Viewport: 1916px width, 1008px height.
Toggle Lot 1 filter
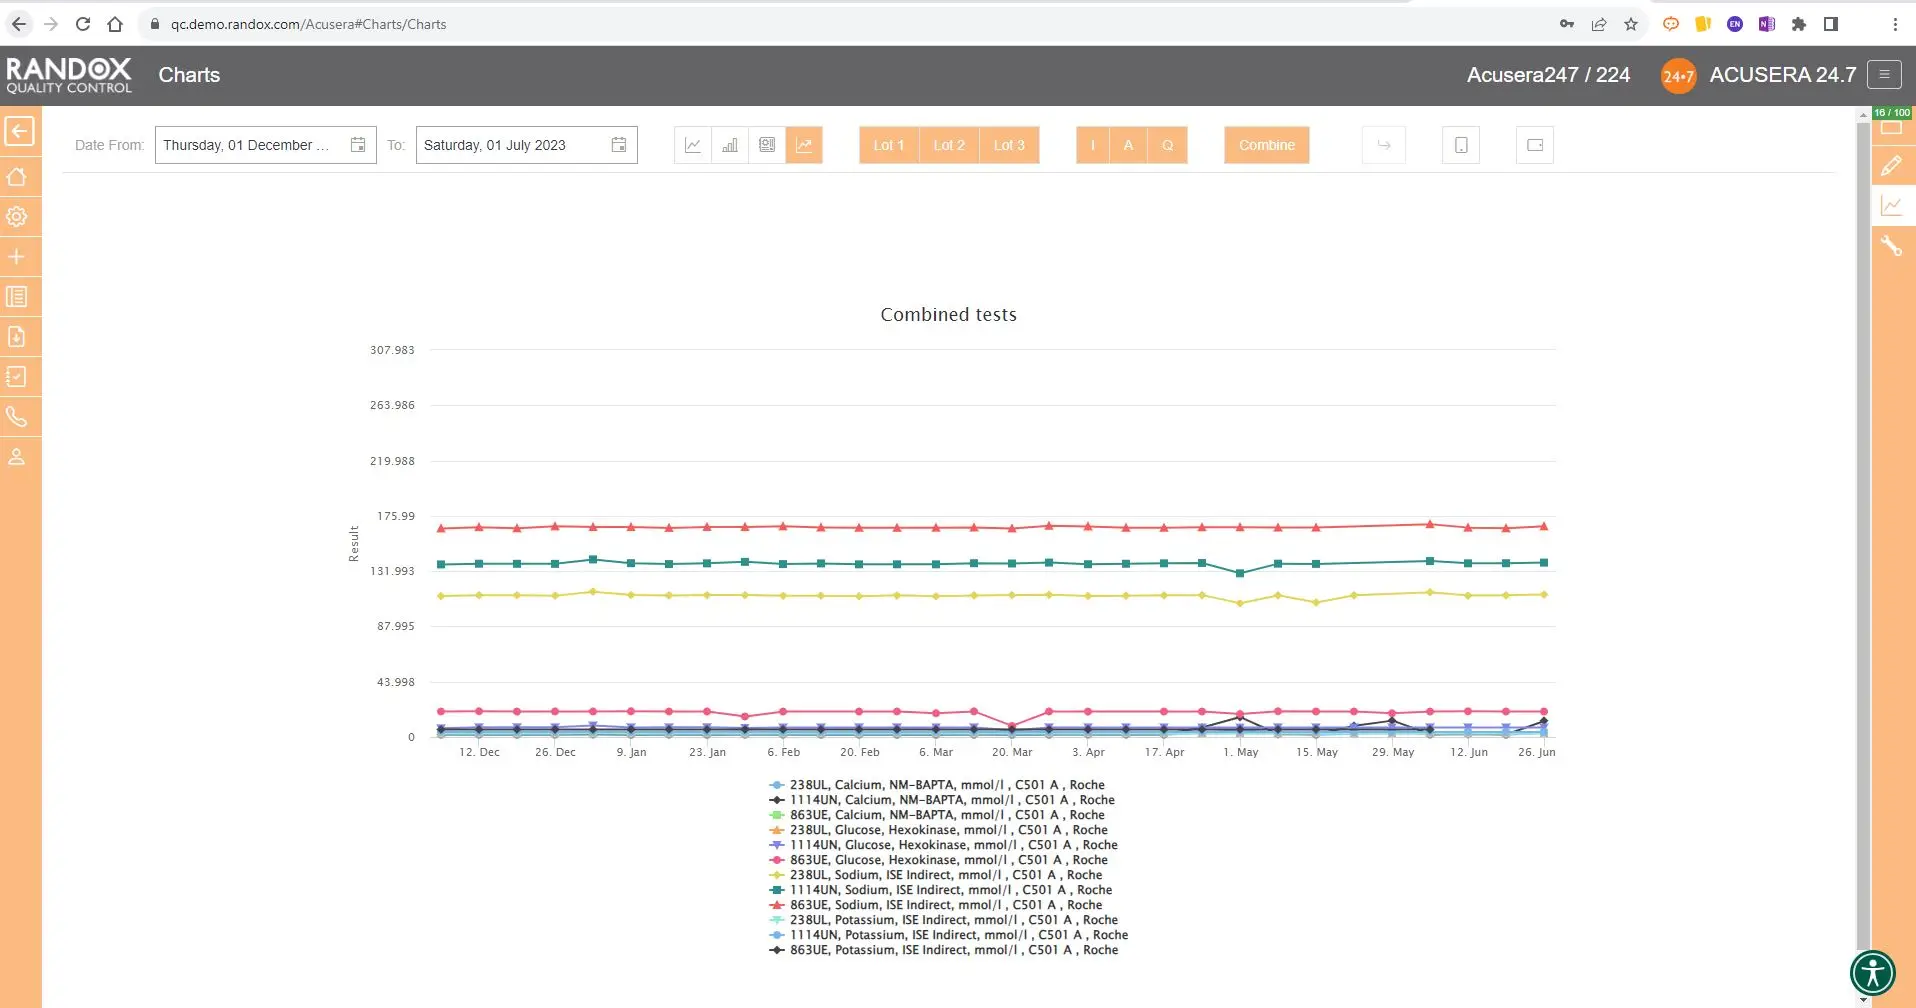coord(888,145)
